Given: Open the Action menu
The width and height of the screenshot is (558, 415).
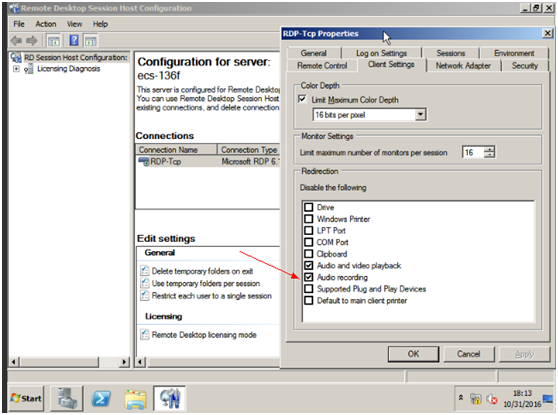Looking at the screenshot, I should (46, 24).
